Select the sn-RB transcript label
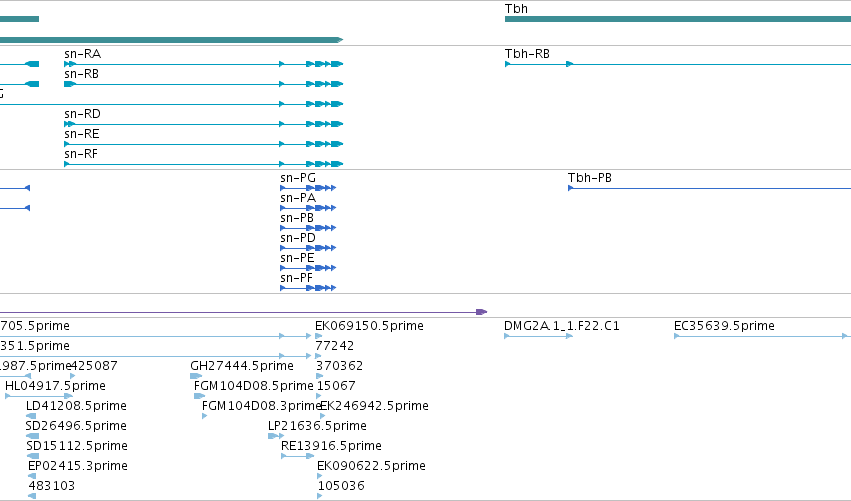This screenshot has width=851, height=501. tap(81, 74)
